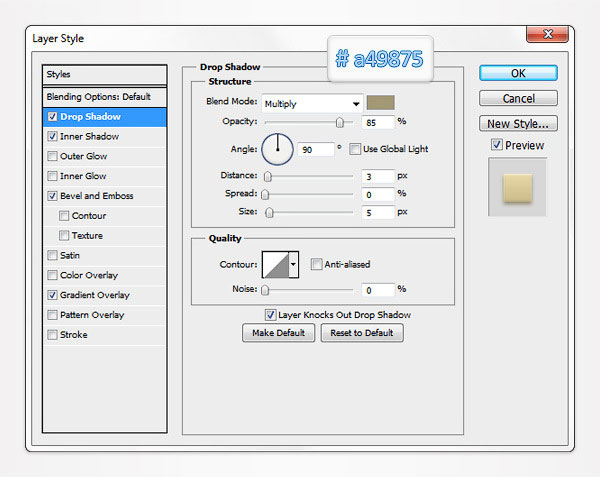Screen dimensions: 600x477
Task: Select the Styles list header
Action: coord(104,75)
